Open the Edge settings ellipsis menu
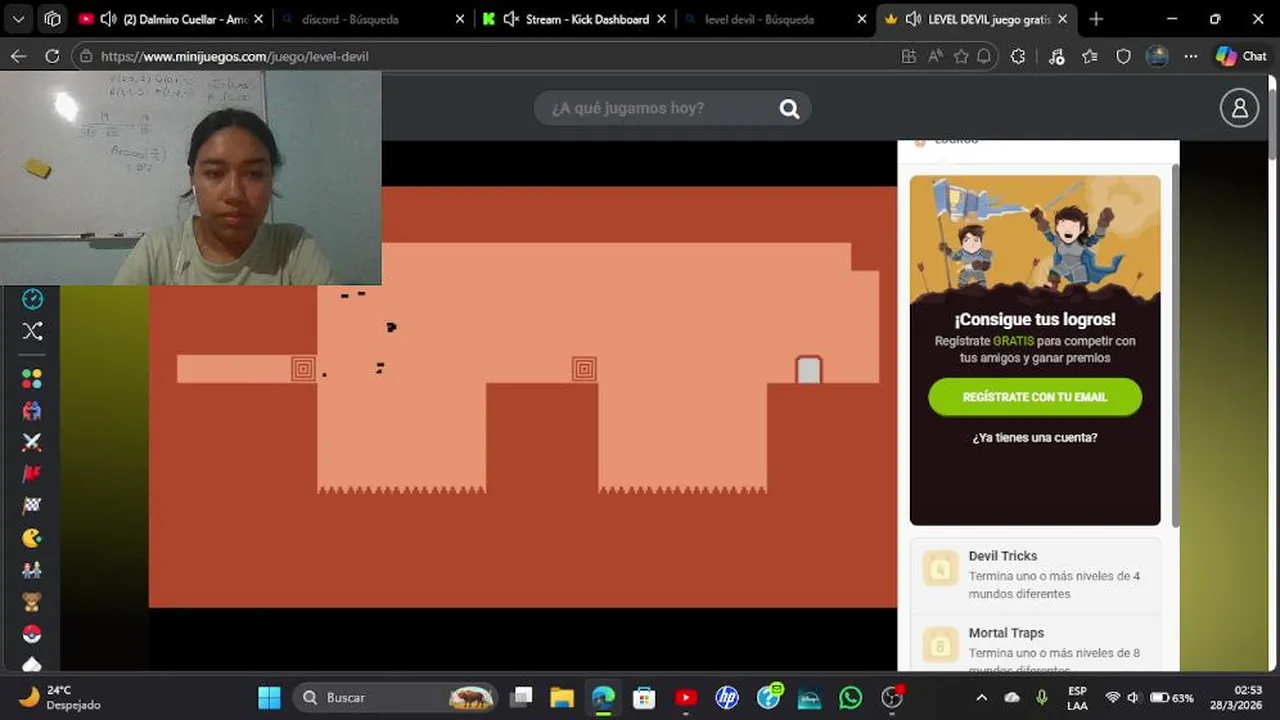This screenshot has height=720, width=1280. tap(1190, 57)
